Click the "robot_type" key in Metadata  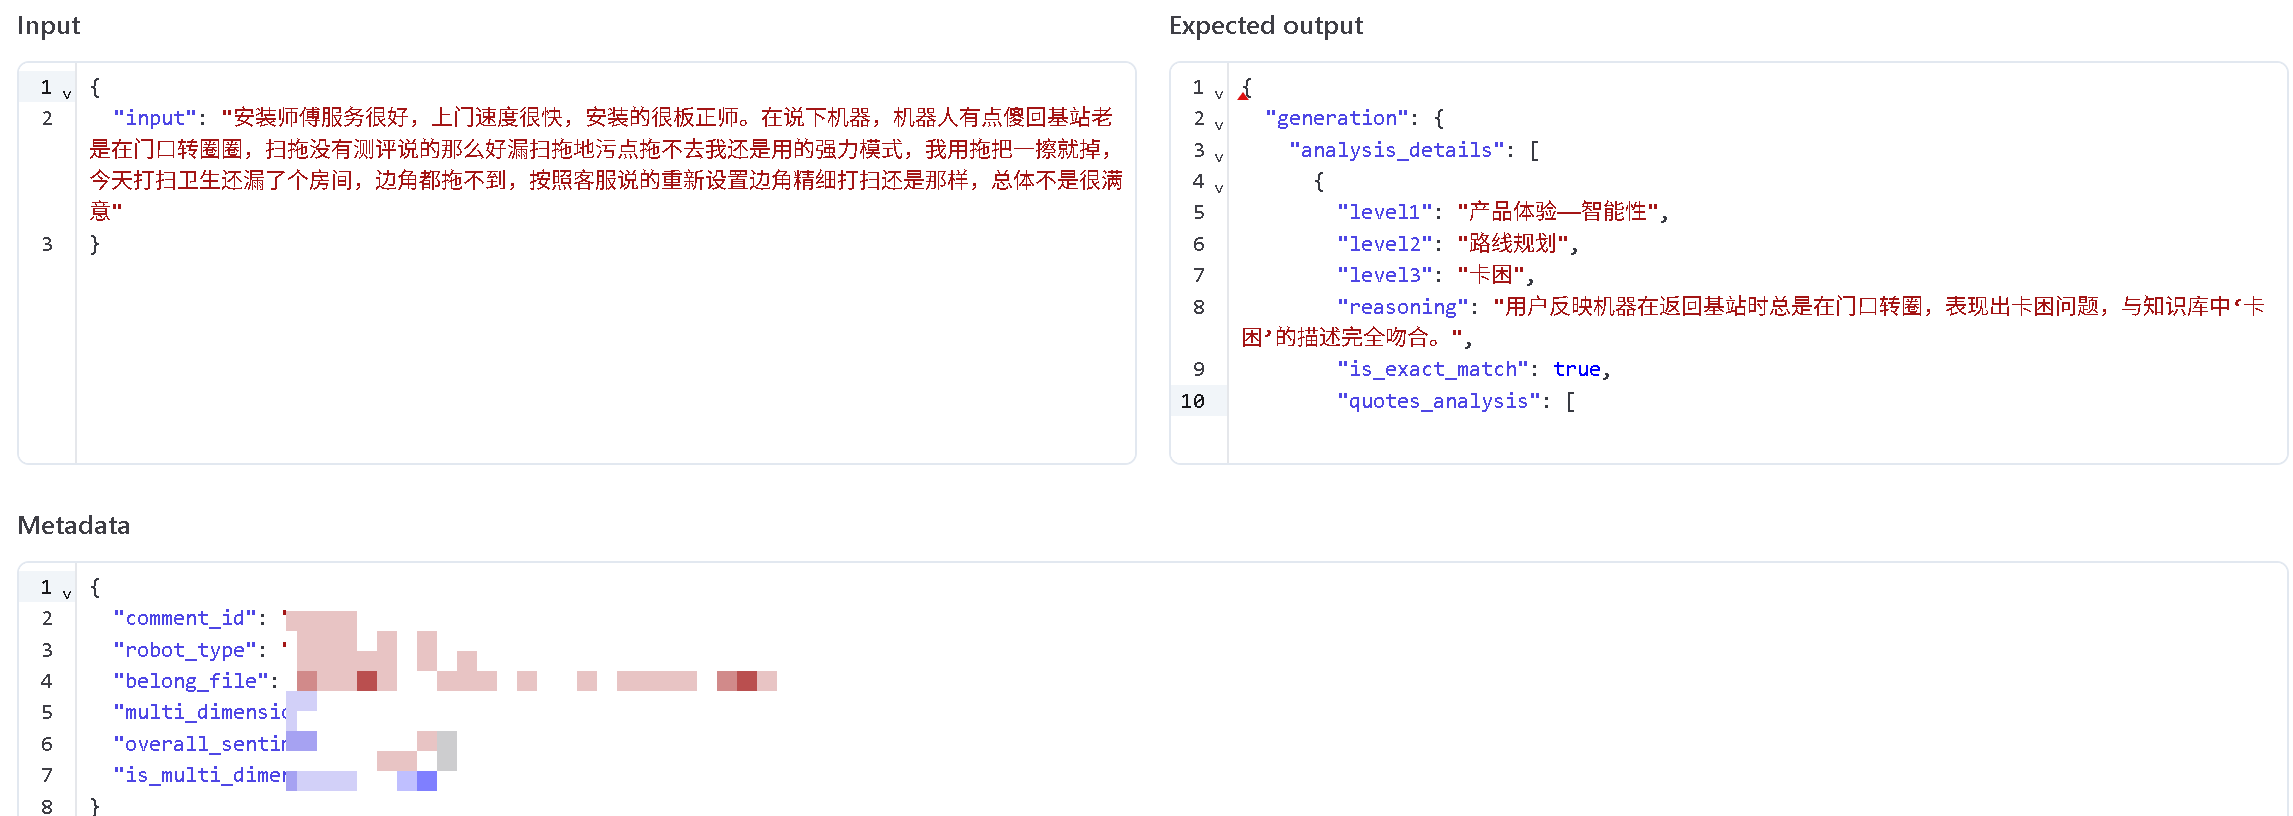coord(185,650)
